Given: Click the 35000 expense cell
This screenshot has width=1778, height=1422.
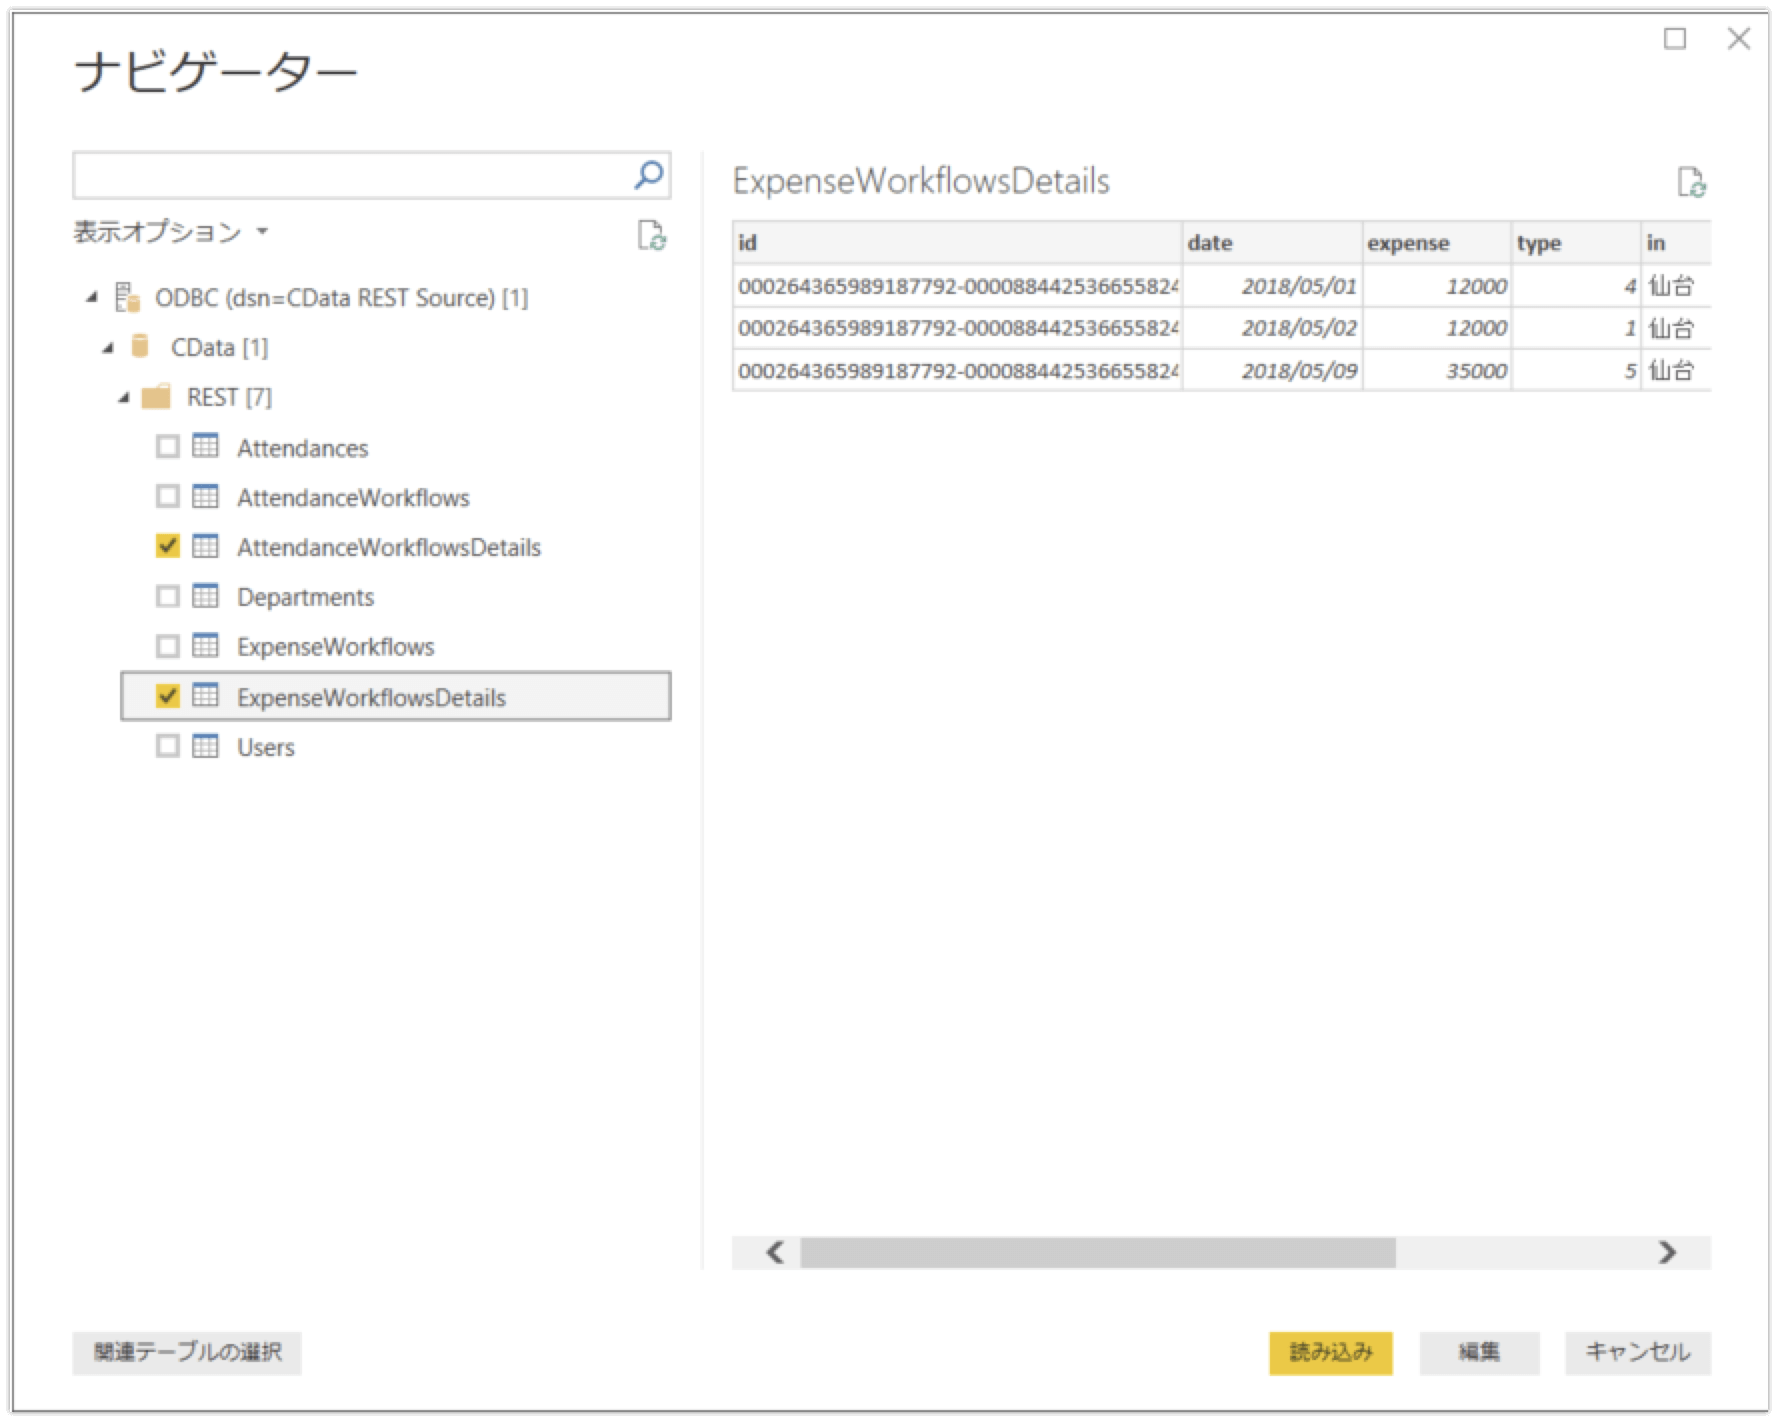Looking at the screenshot, I should 1437,370.
